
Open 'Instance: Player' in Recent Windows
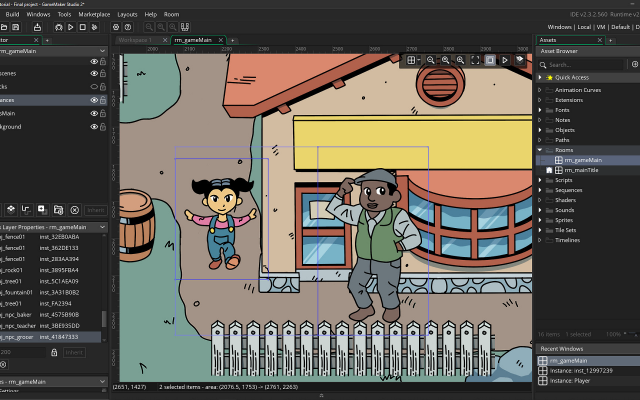tap(569, 381)
